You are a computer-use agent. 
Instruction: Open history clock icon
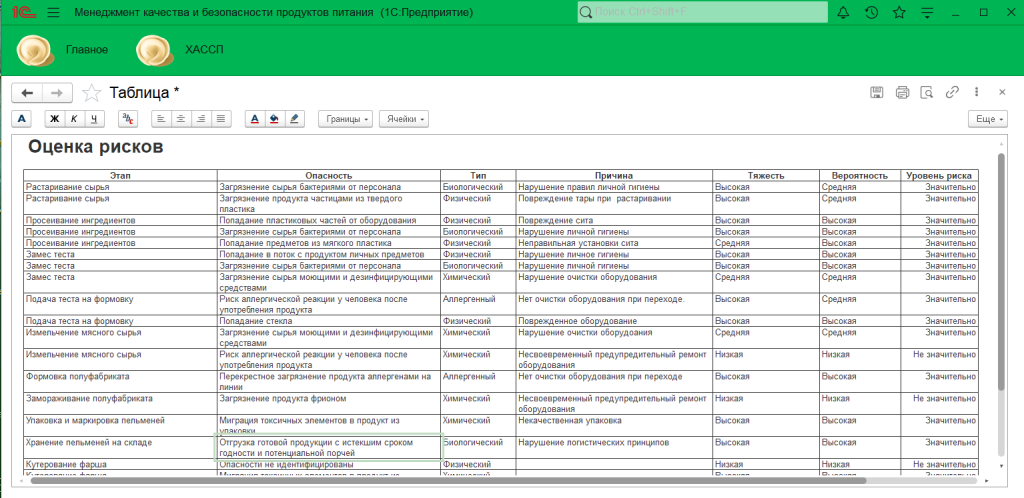point(871,13)
